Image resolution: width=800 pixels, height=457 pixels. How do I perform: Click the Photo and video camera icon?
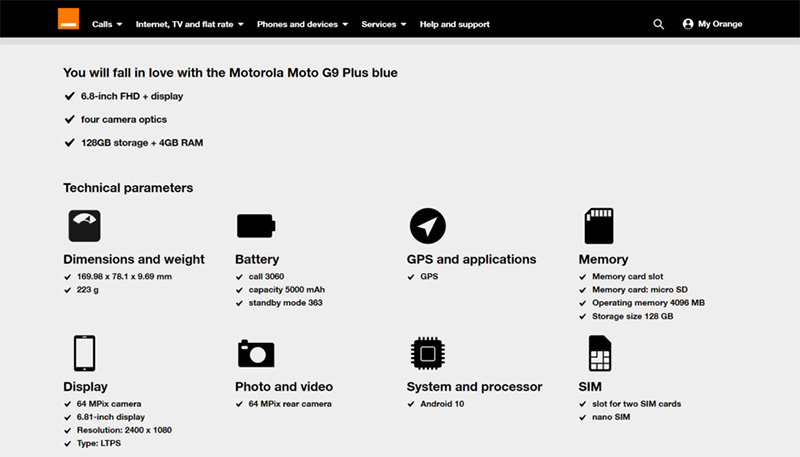255,353
